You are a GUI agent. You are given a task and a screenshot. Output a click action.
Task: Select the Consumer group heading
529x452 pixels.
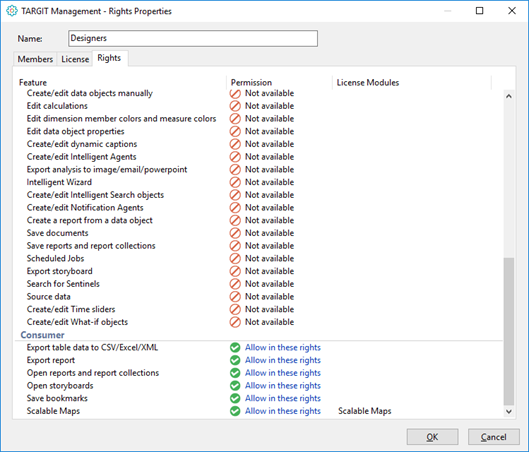(x=43, y=335)
